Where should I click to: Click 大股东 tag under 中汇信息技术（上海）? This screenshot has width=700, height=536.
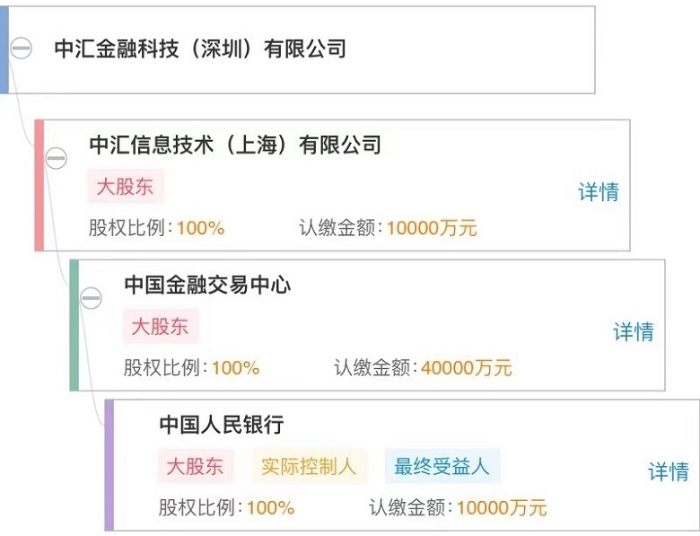[125, 186]
